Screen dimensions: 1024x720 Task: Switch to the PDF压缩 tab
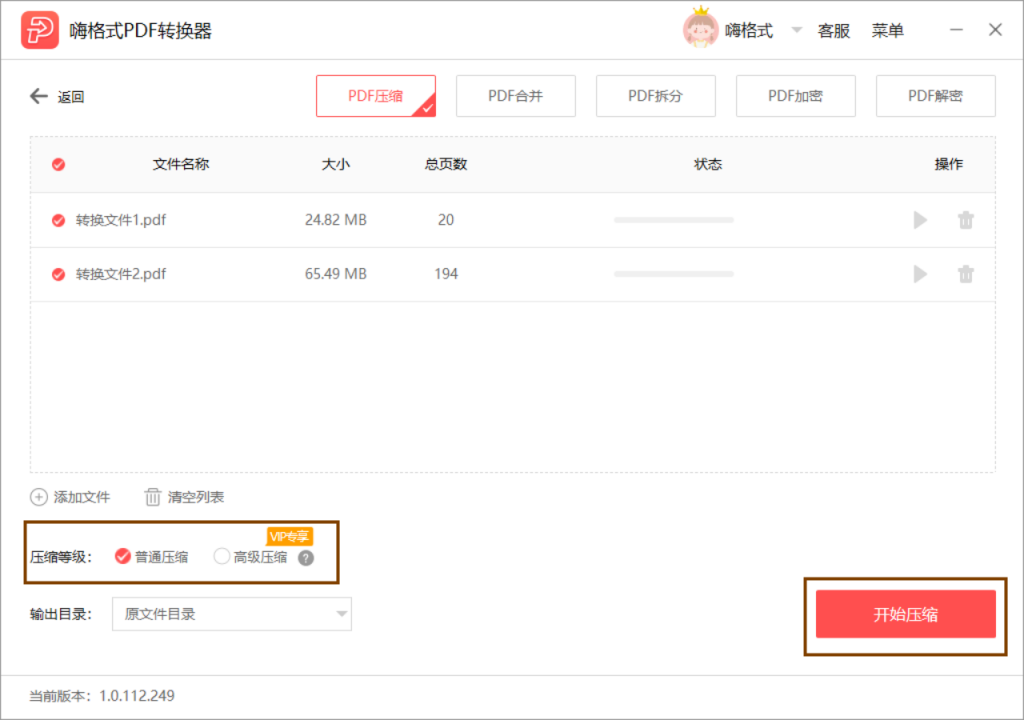[376, 96]
